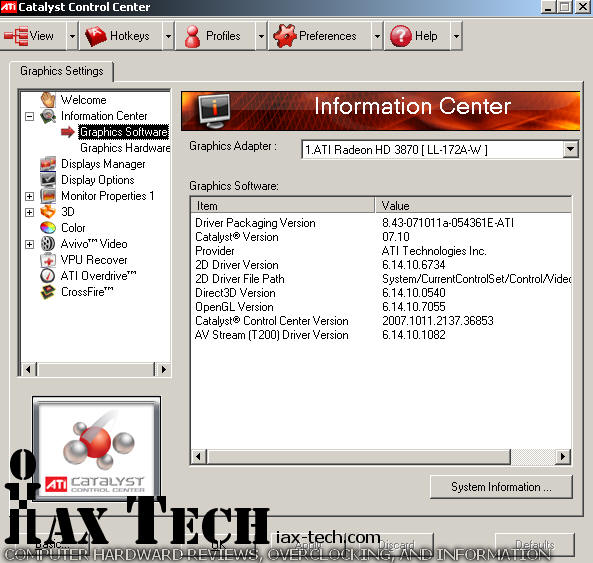The height and width of the screenshot is (563, 593).
Task: Open the Help dropdown arrow
Action: coord(456,36)
